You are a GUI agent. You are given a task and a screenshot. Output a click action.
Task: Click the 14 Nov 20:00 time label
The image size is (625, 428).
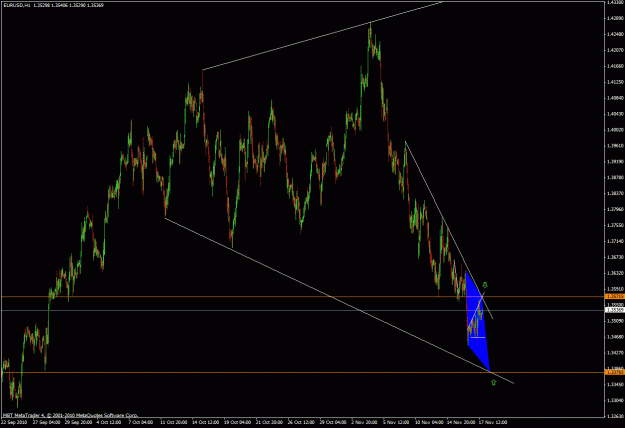[460, 422]
